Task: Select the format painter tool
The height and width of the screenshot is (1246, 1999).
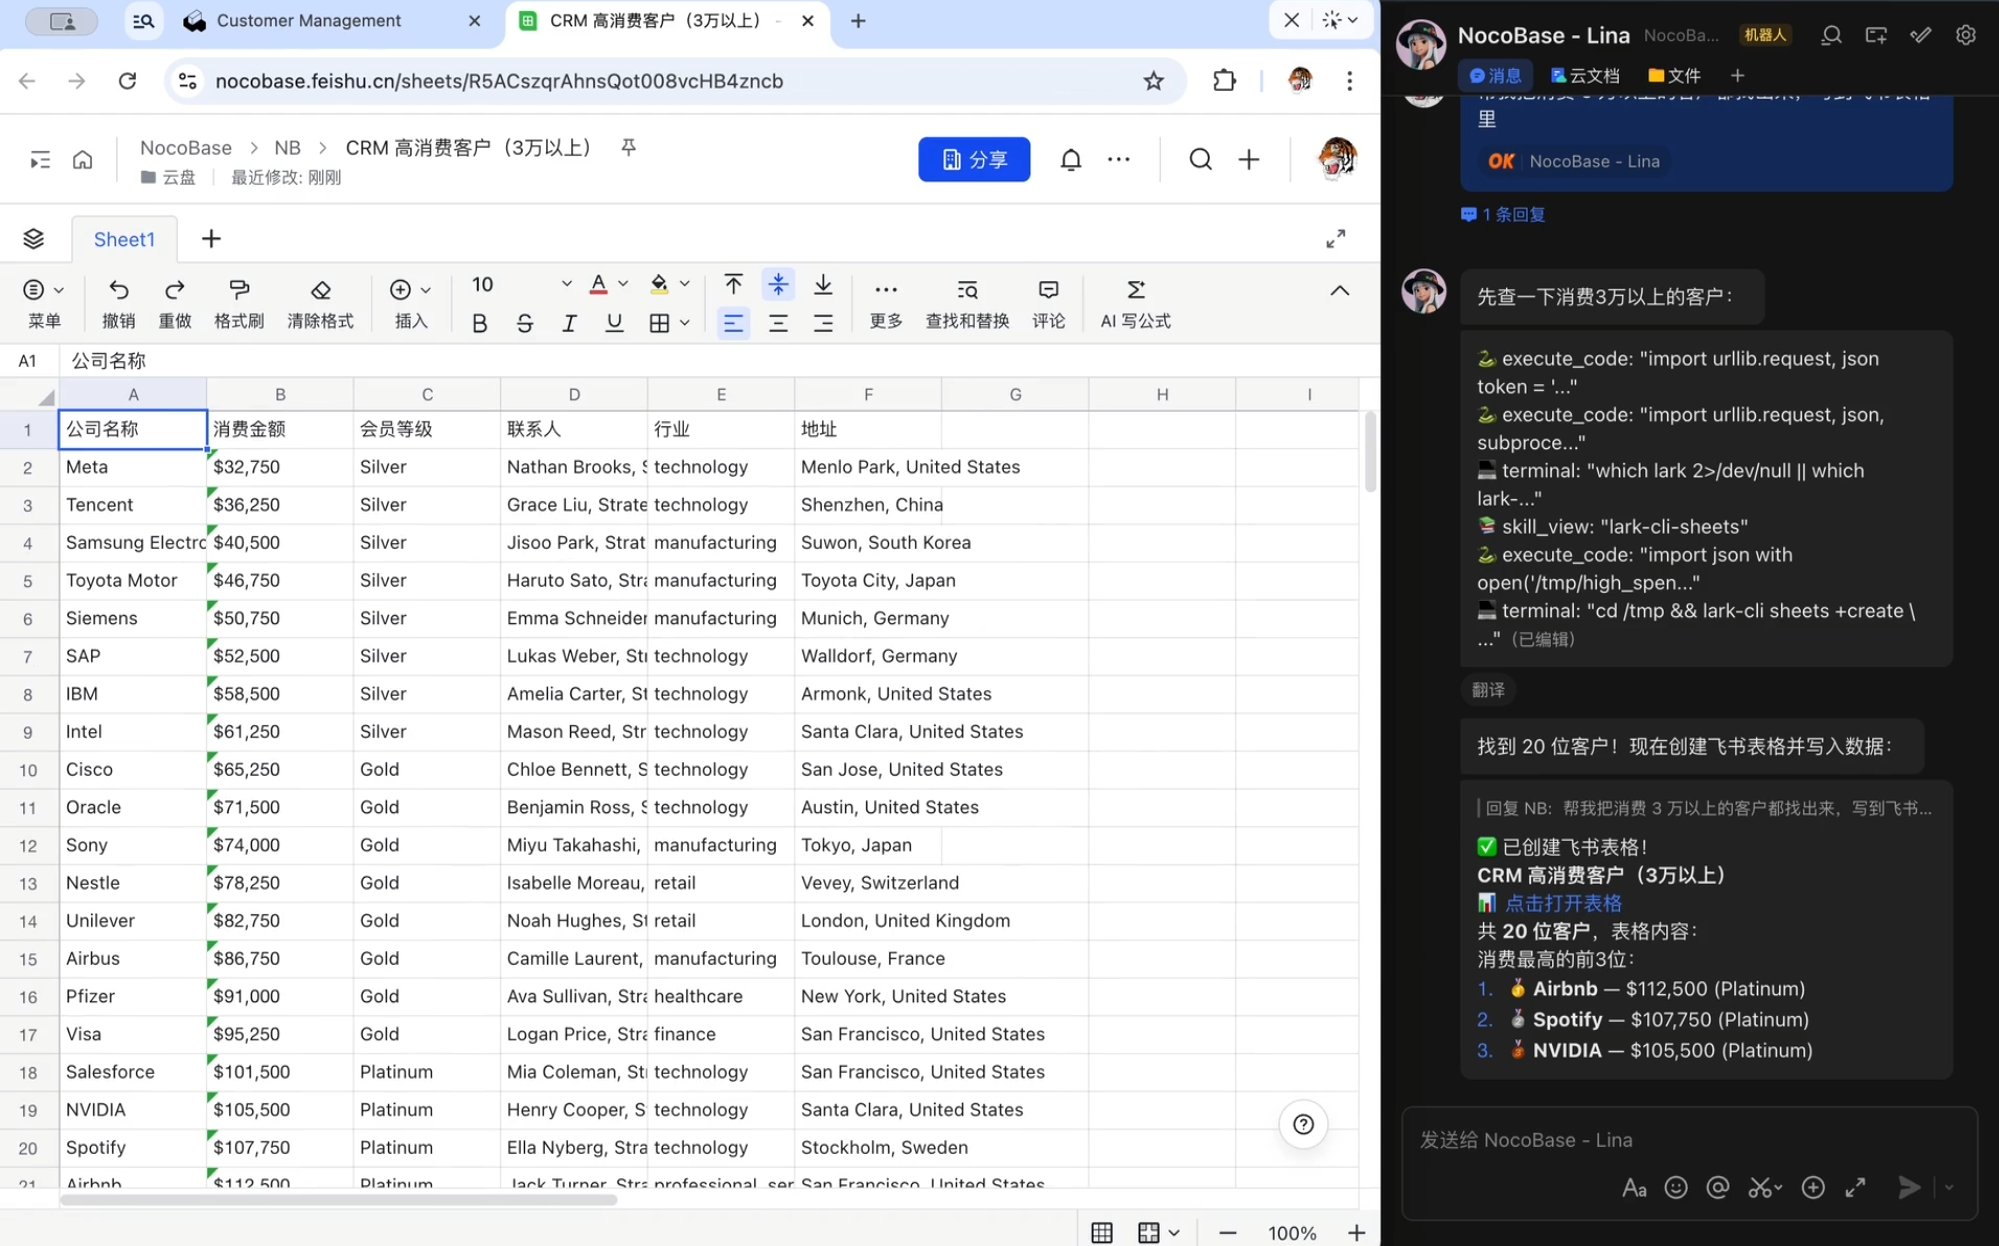Action: (x=239, y=290)
